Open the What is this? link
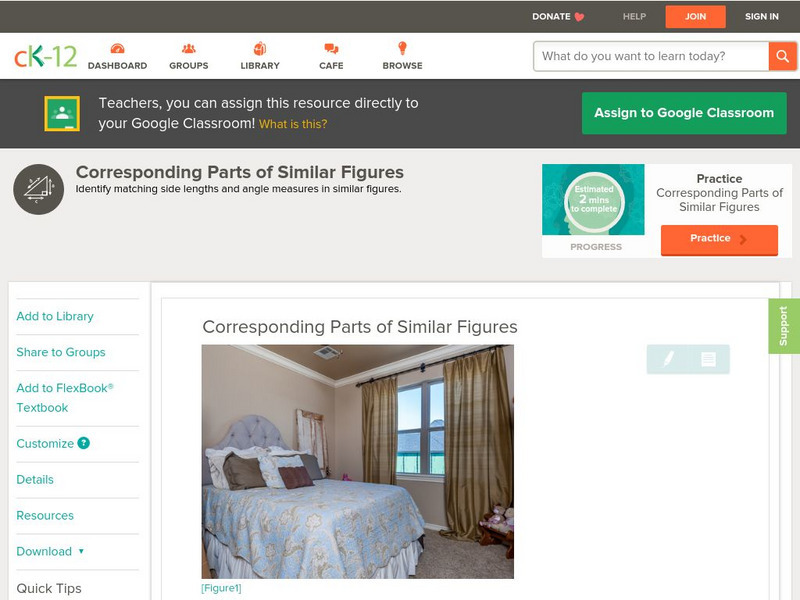800x600 pixels. coord(293,124)
